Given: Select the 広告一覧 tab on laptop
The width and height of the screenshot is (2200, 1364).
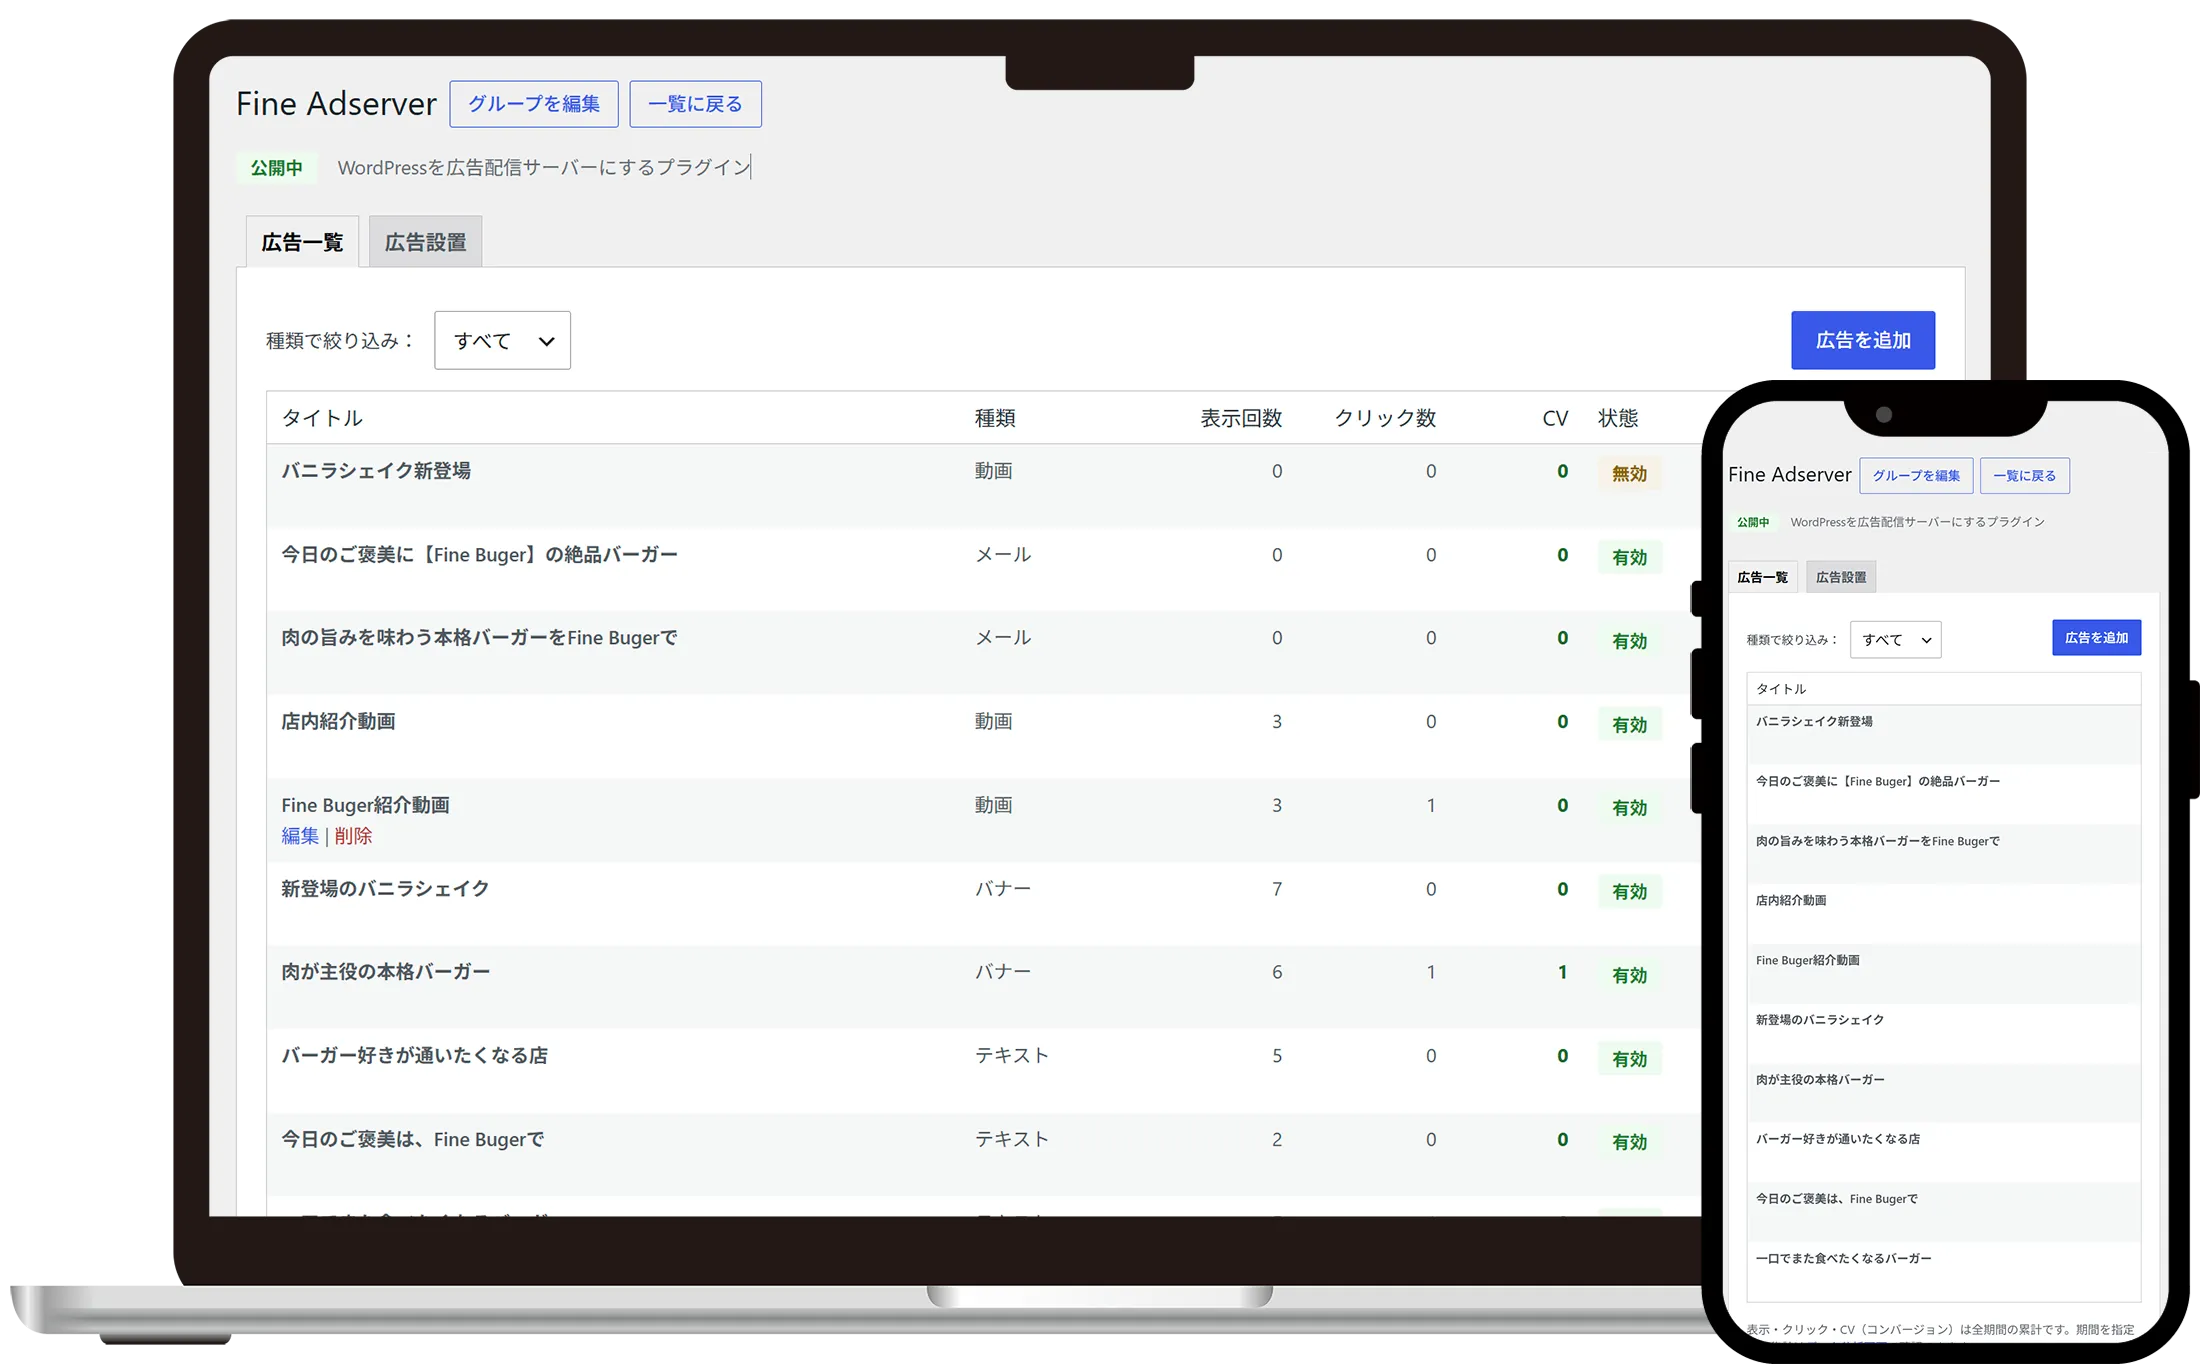Looking at the screenshot, I should pyautogui.click(x=302, y=242).
